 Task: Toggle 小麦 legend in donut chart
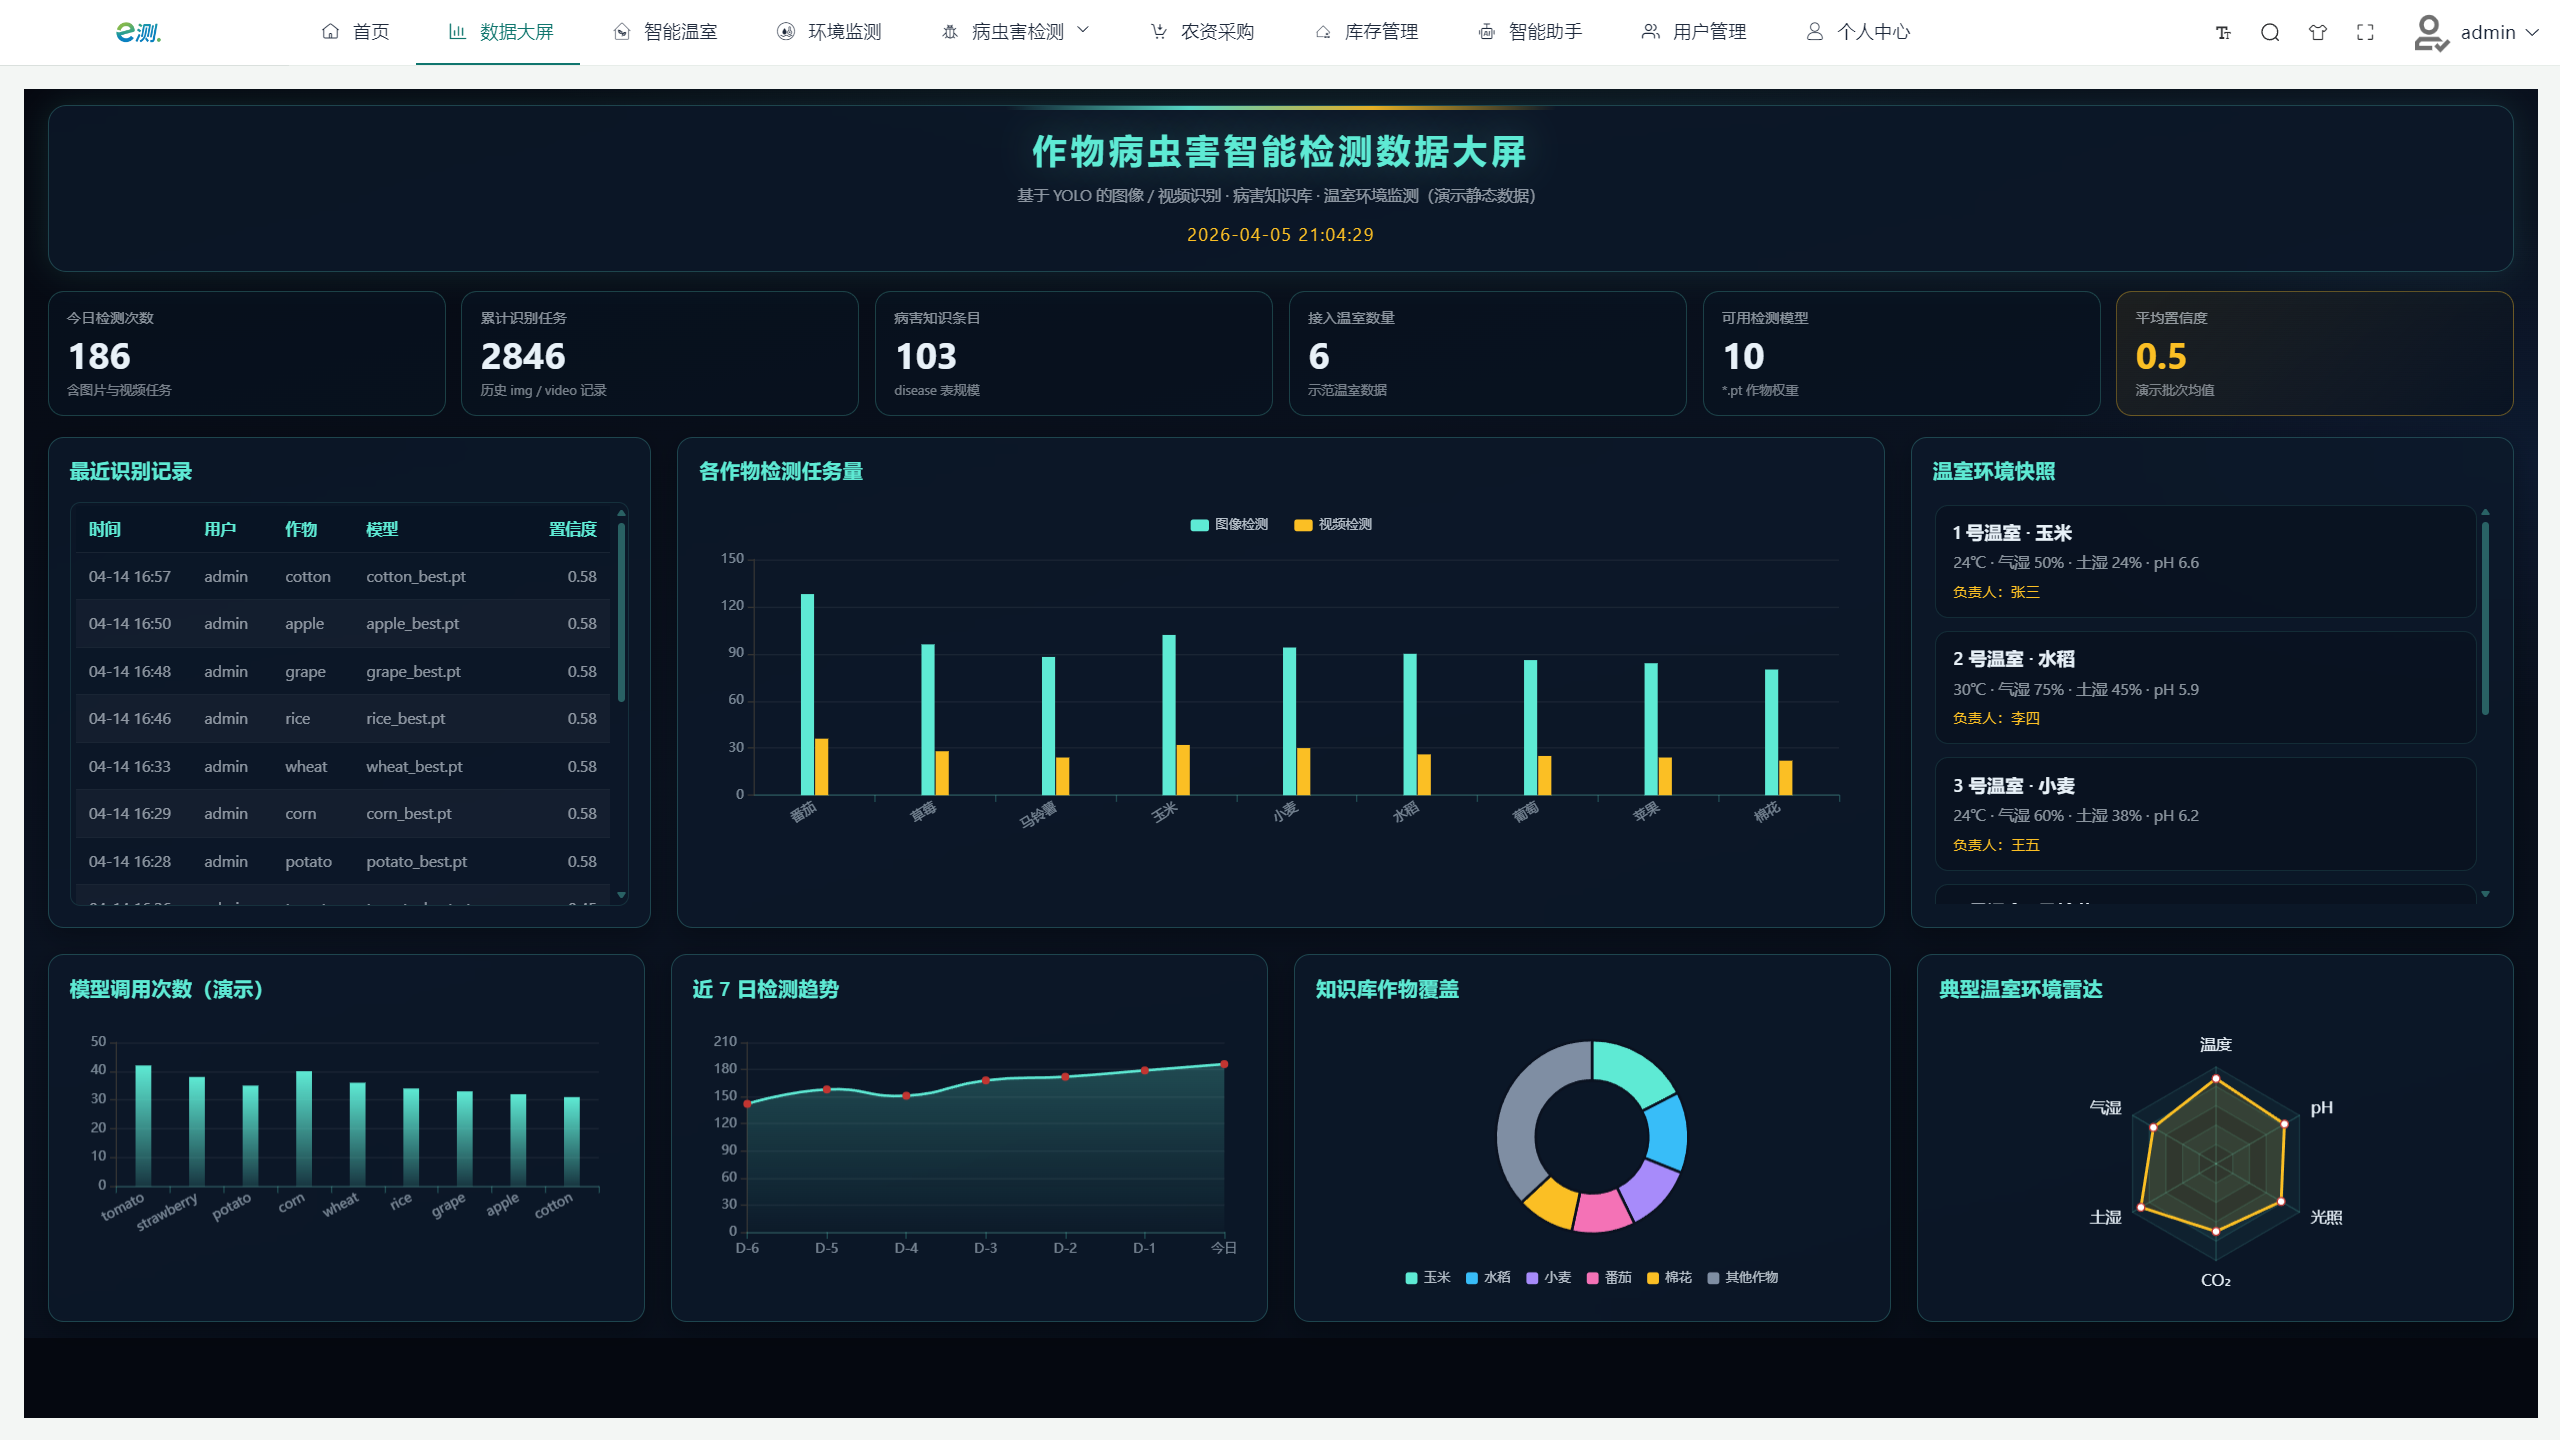coord(1548,1278)
